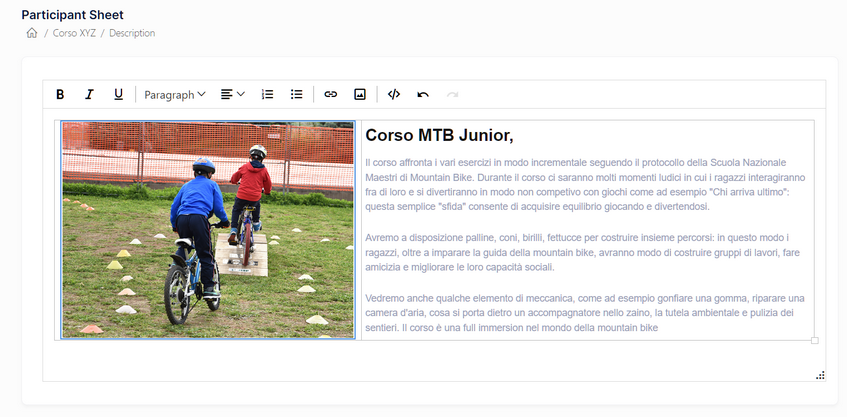The image size is (847, 417).
Task: Click paragraph starting "Avremo a disposizione"
Action: click(x=582, y=252)
